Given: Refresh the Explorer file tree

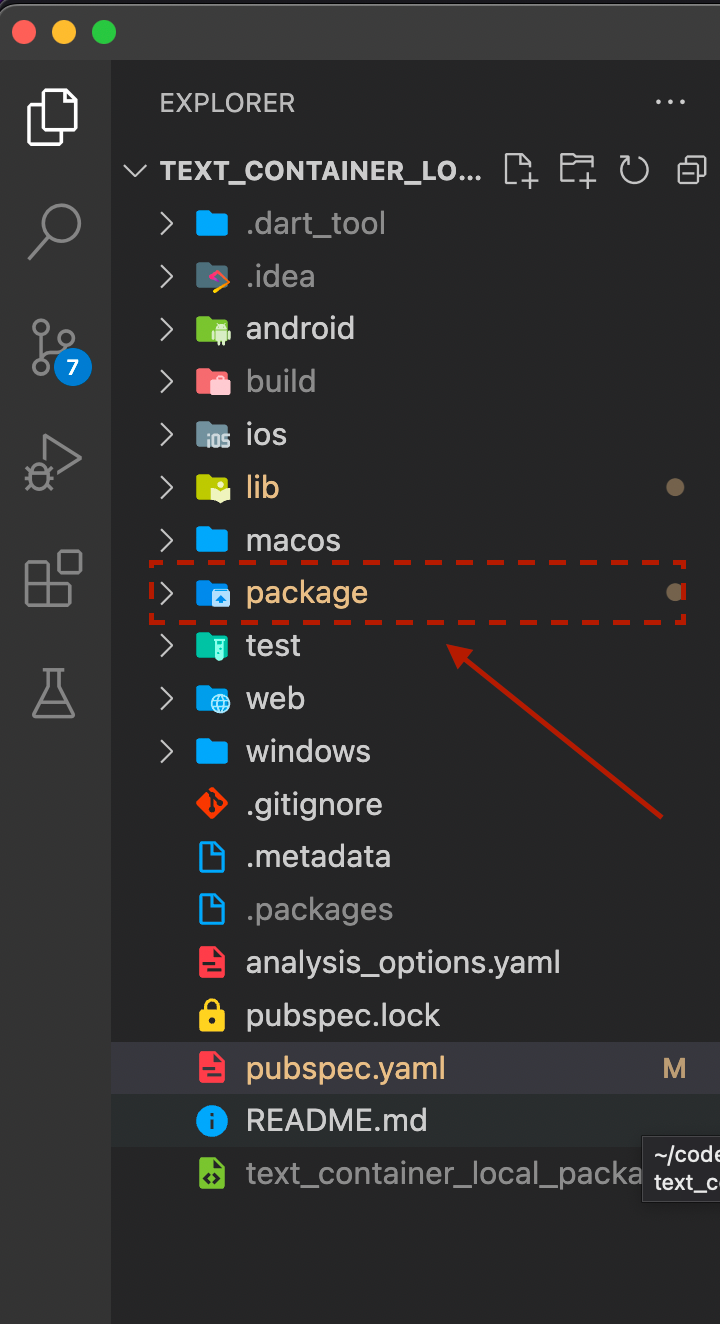Looking at the screenshot, I should [x=634, y=171].
